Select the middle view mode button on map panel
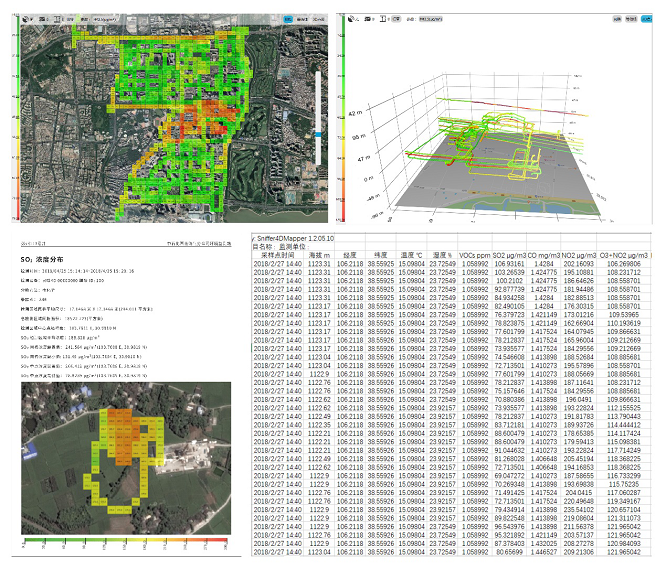666x569 pixels. coord(302,20)
